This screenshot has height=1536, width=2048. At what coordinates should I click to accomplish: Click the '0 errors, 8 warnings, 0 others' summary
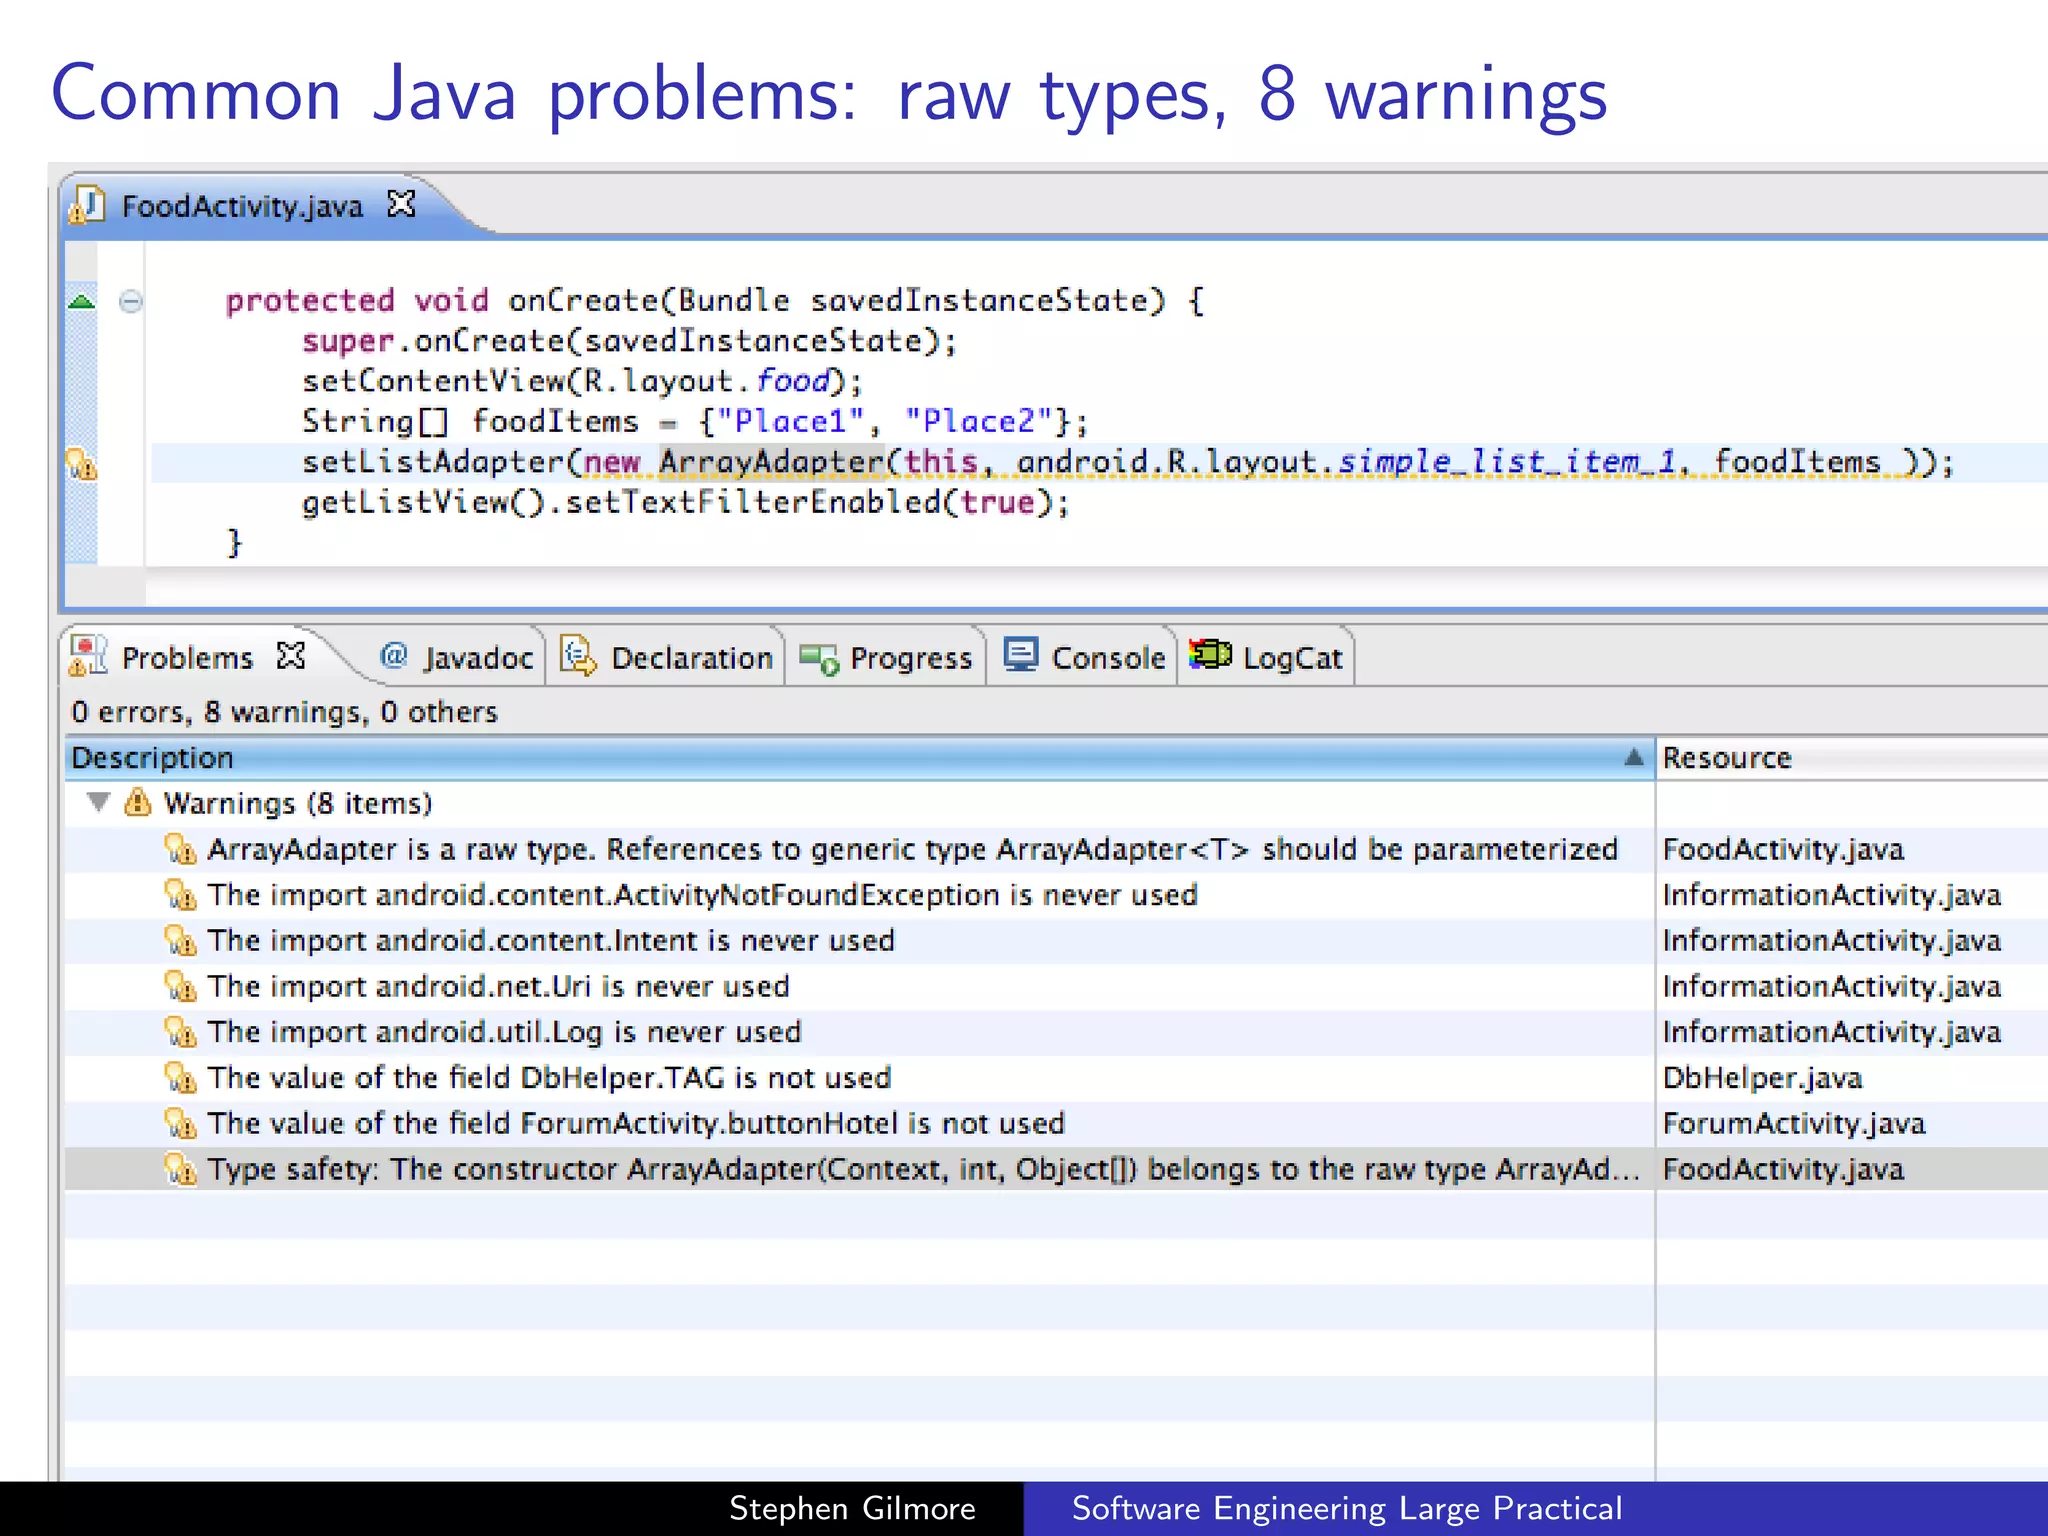284,712
